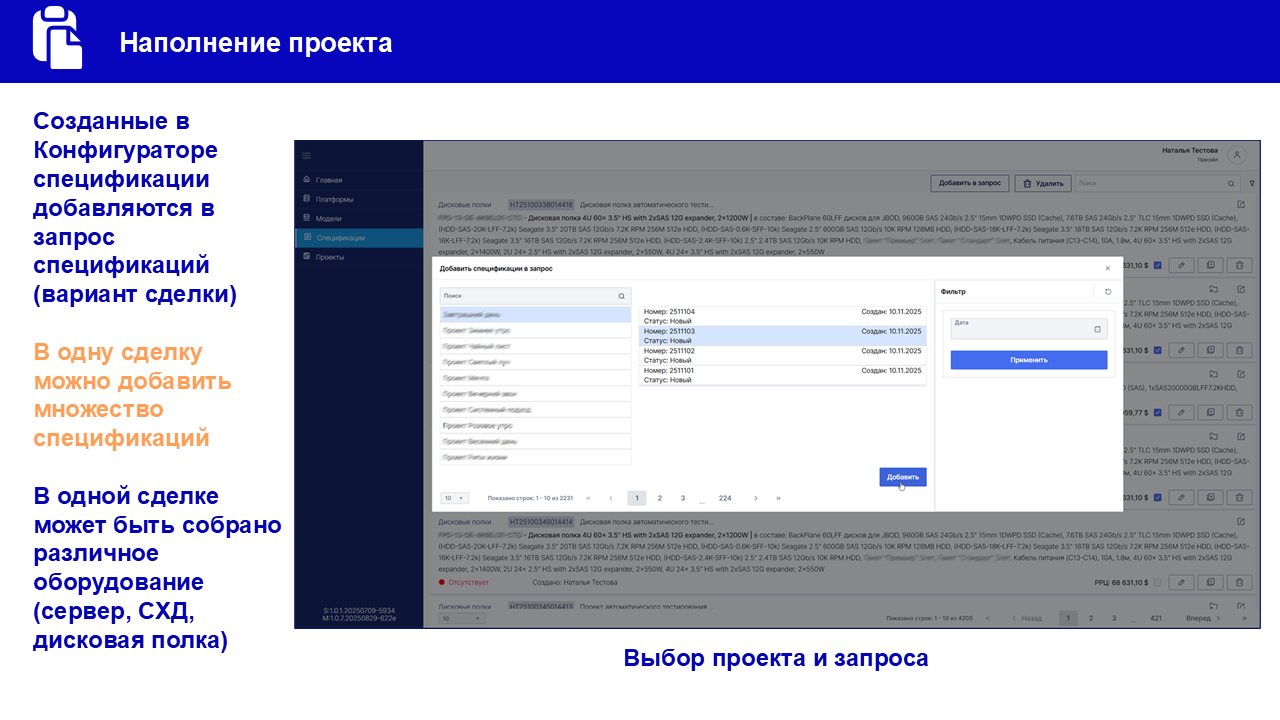Click the HT25100346014414 specification code
Image resolution: width=1280 pixels, height=720 pixels.
(540, 522)
